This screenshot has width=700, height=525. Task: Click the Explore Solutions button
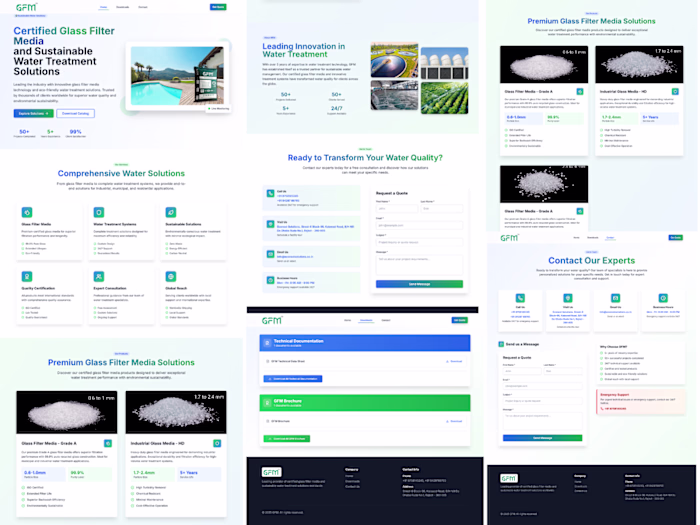(x=33, y=113)
